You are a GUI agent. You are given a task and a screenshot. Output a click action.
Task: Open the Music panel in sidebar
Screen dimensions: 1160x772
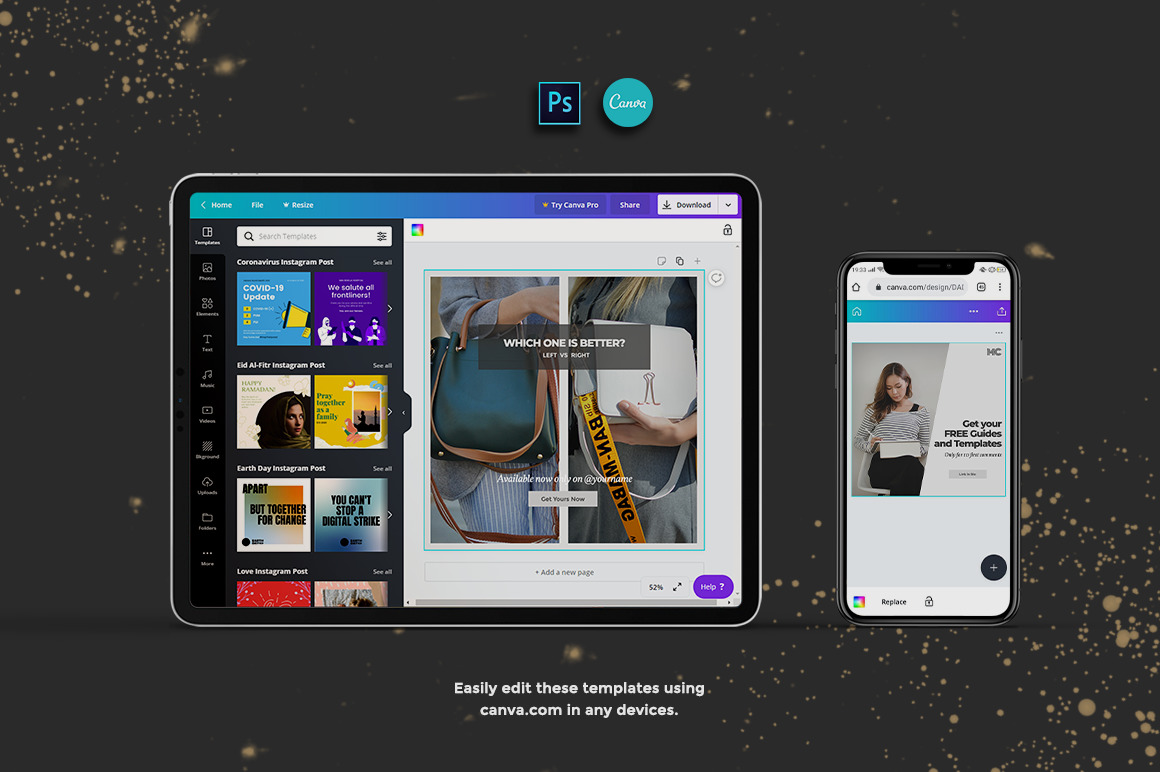tap(207, 378)
